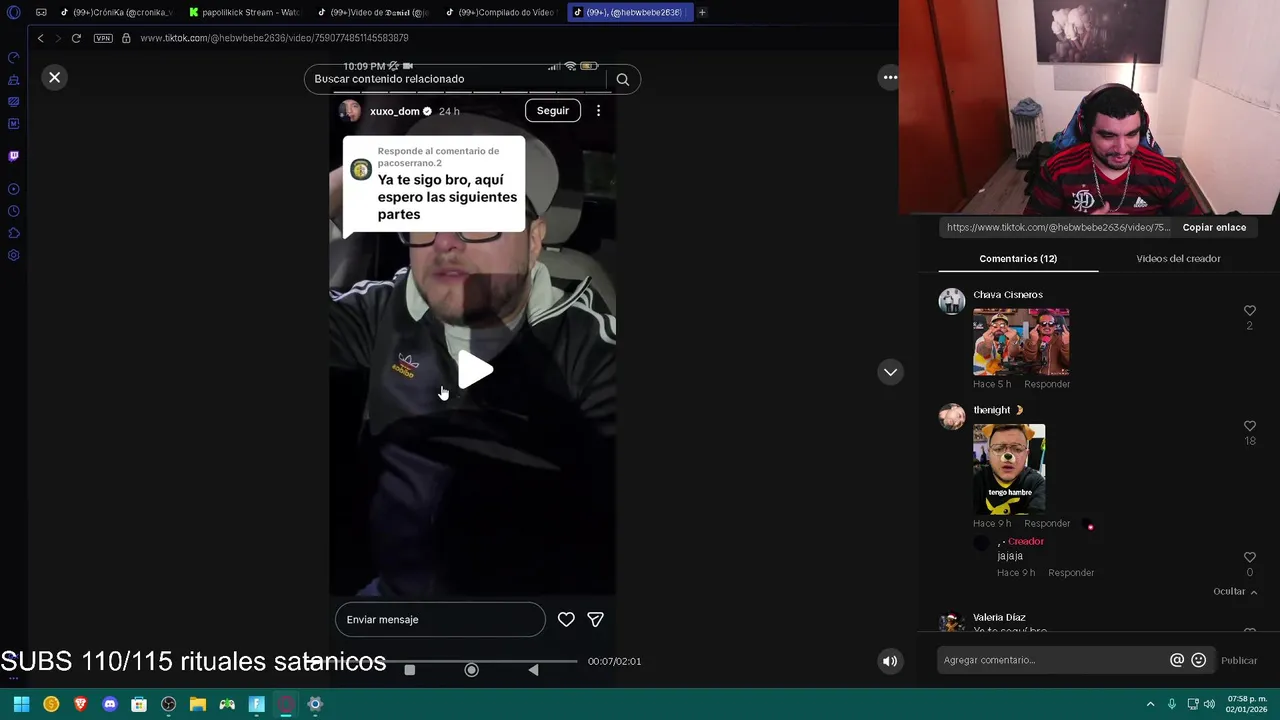The image size is (1280, 720).
Task: Open Twitch in browser sidebar
Action: coord(13,156)
